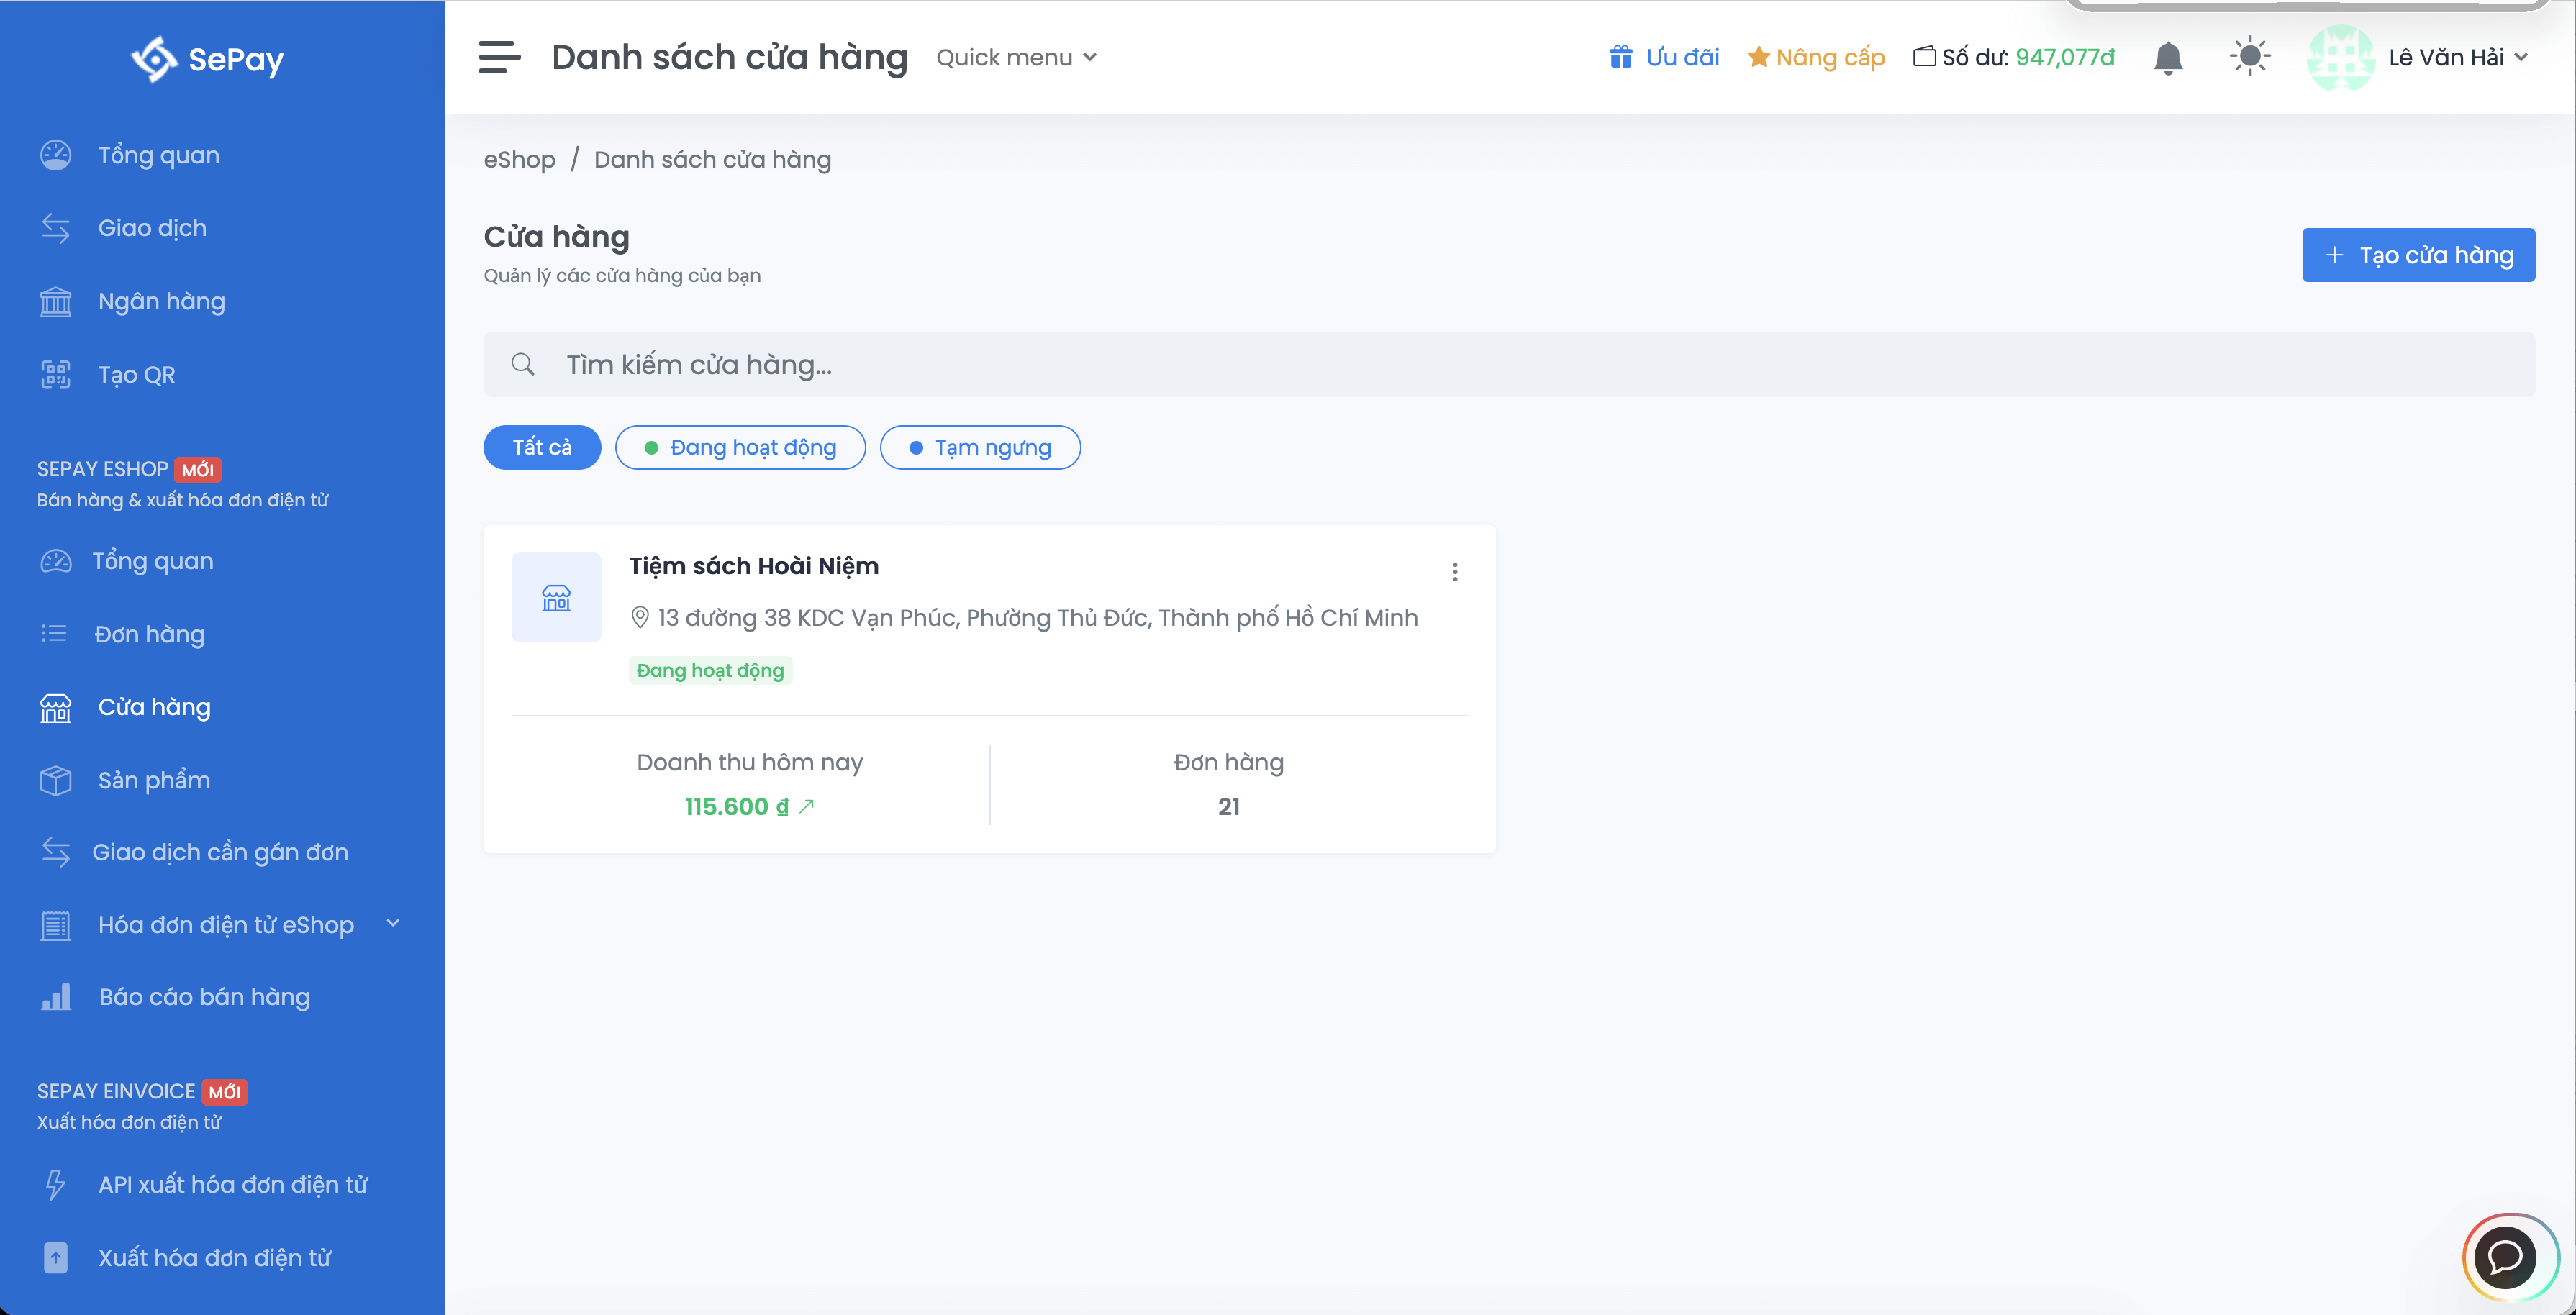Filter stores by Tạm ngưng
This screenshot has height=1315, width=2576.
[x=980, y=447]
